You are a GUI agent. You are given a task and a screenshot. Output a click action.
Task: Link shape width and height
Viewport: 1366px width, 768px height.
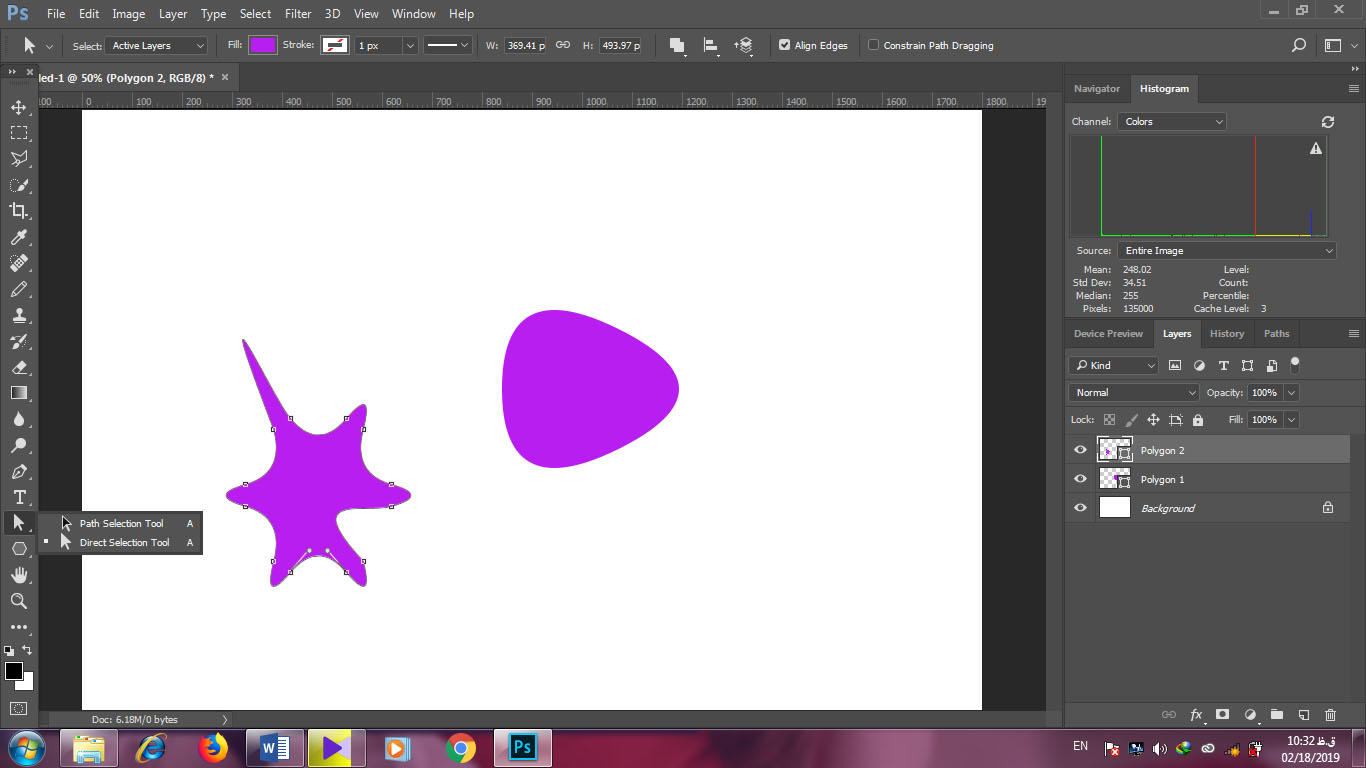pyautogui.click(x=563, y=45)
